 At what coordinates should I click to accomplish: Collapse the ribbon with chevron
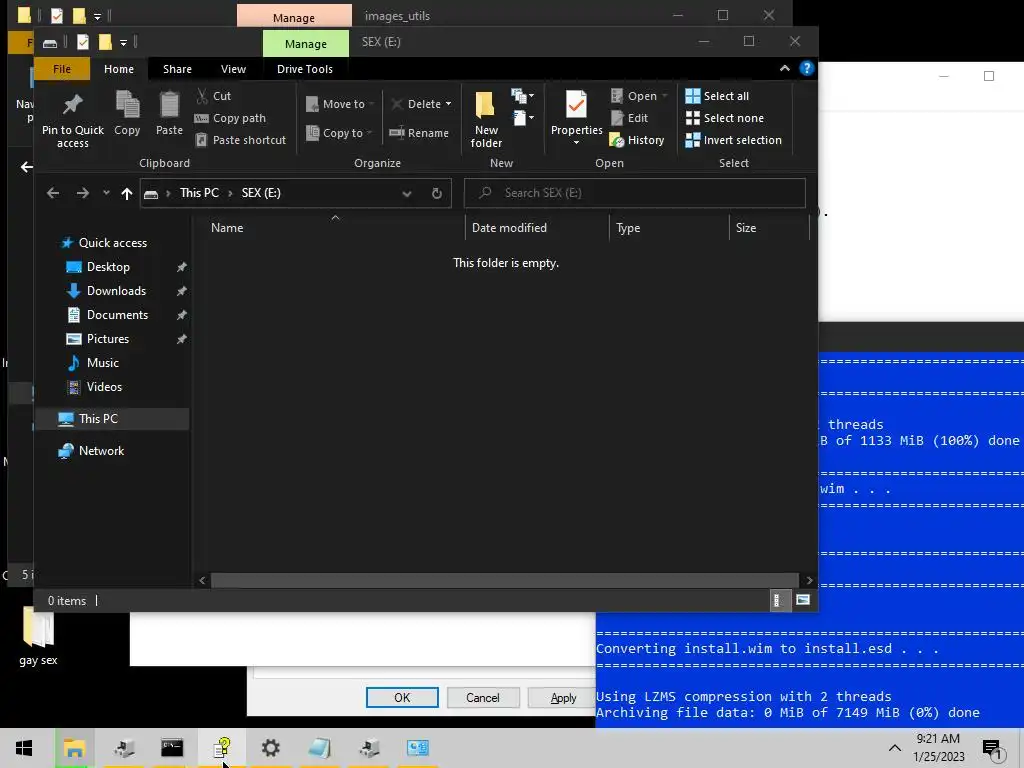(784, 69)
